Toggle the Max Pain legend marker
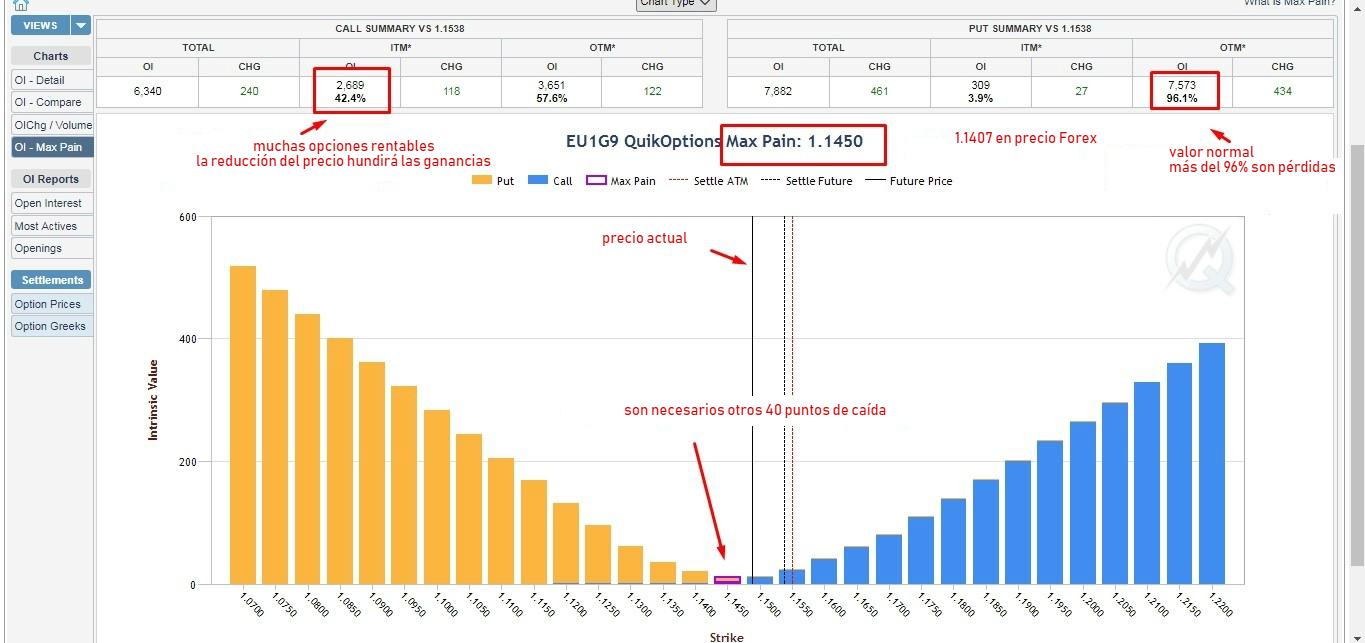The image size is (1365, 643). coord(595,181)
